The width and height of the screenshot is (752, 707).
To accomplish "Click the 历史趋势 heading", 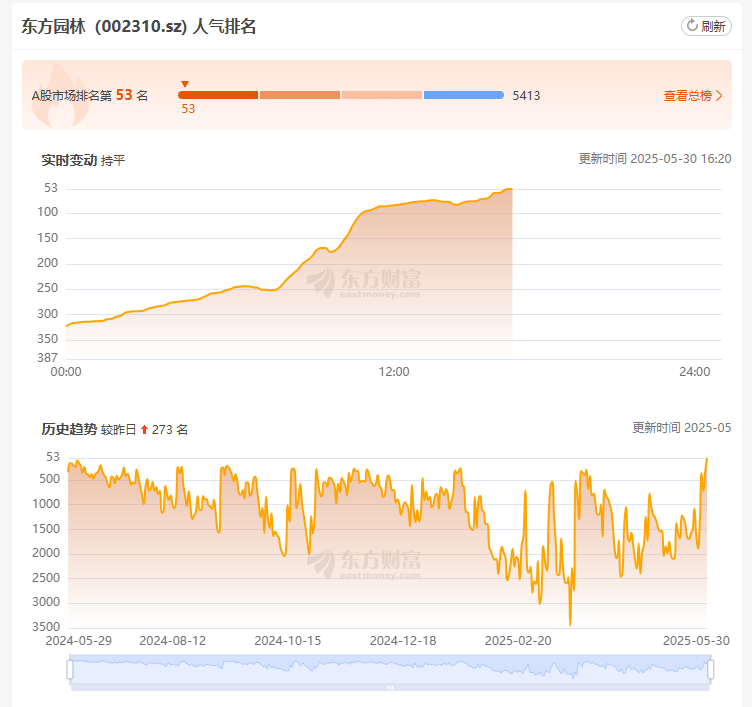I will click(x=69, y=429).
